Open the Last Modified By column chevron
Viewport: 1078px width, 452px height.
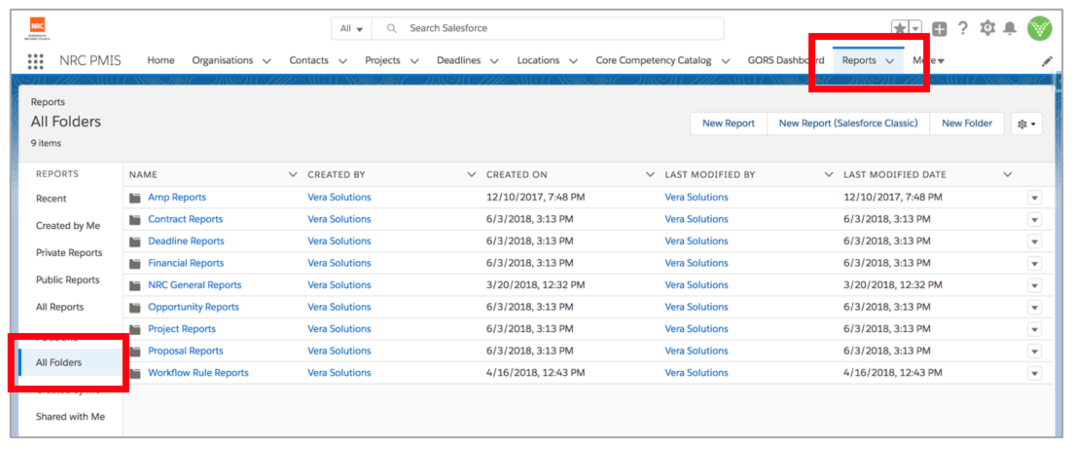[x=829, y=175]
